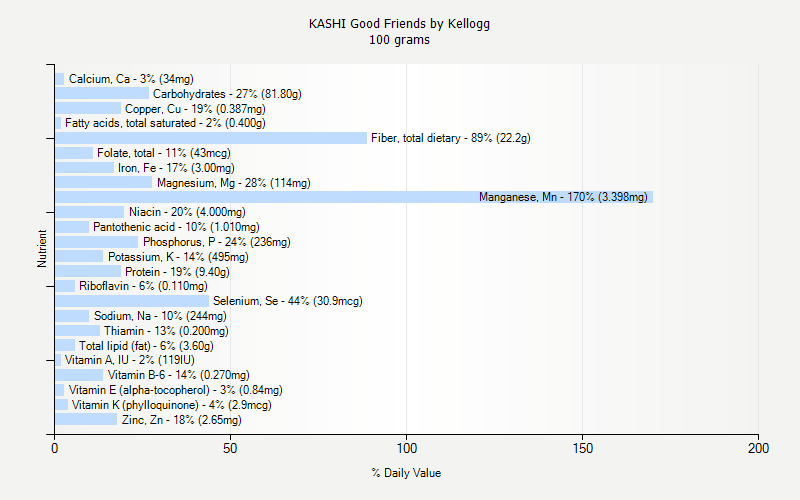Click the 'Iron, Fe - 17% (3.00mg)' label
The height and width of the screenshot is (500, 800).
point(176,168)
